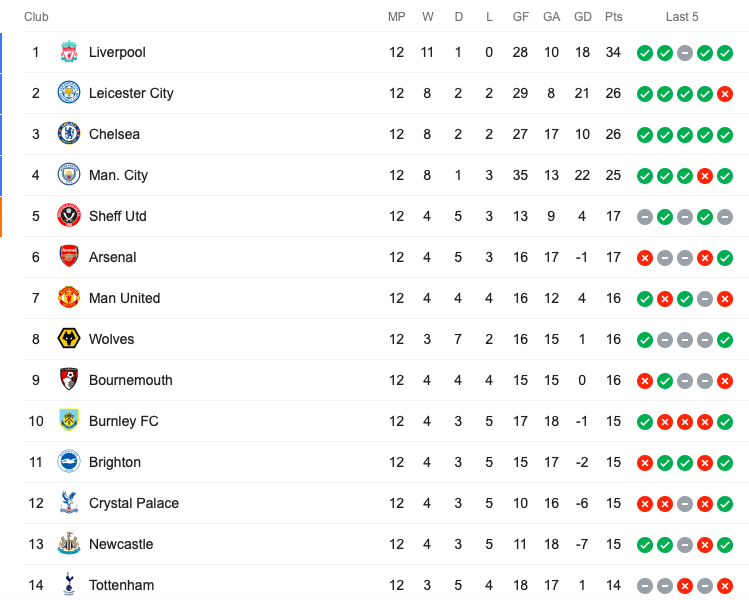Click the Pts column header
This screenshot has width=749, height=600.
click(613, 17)
